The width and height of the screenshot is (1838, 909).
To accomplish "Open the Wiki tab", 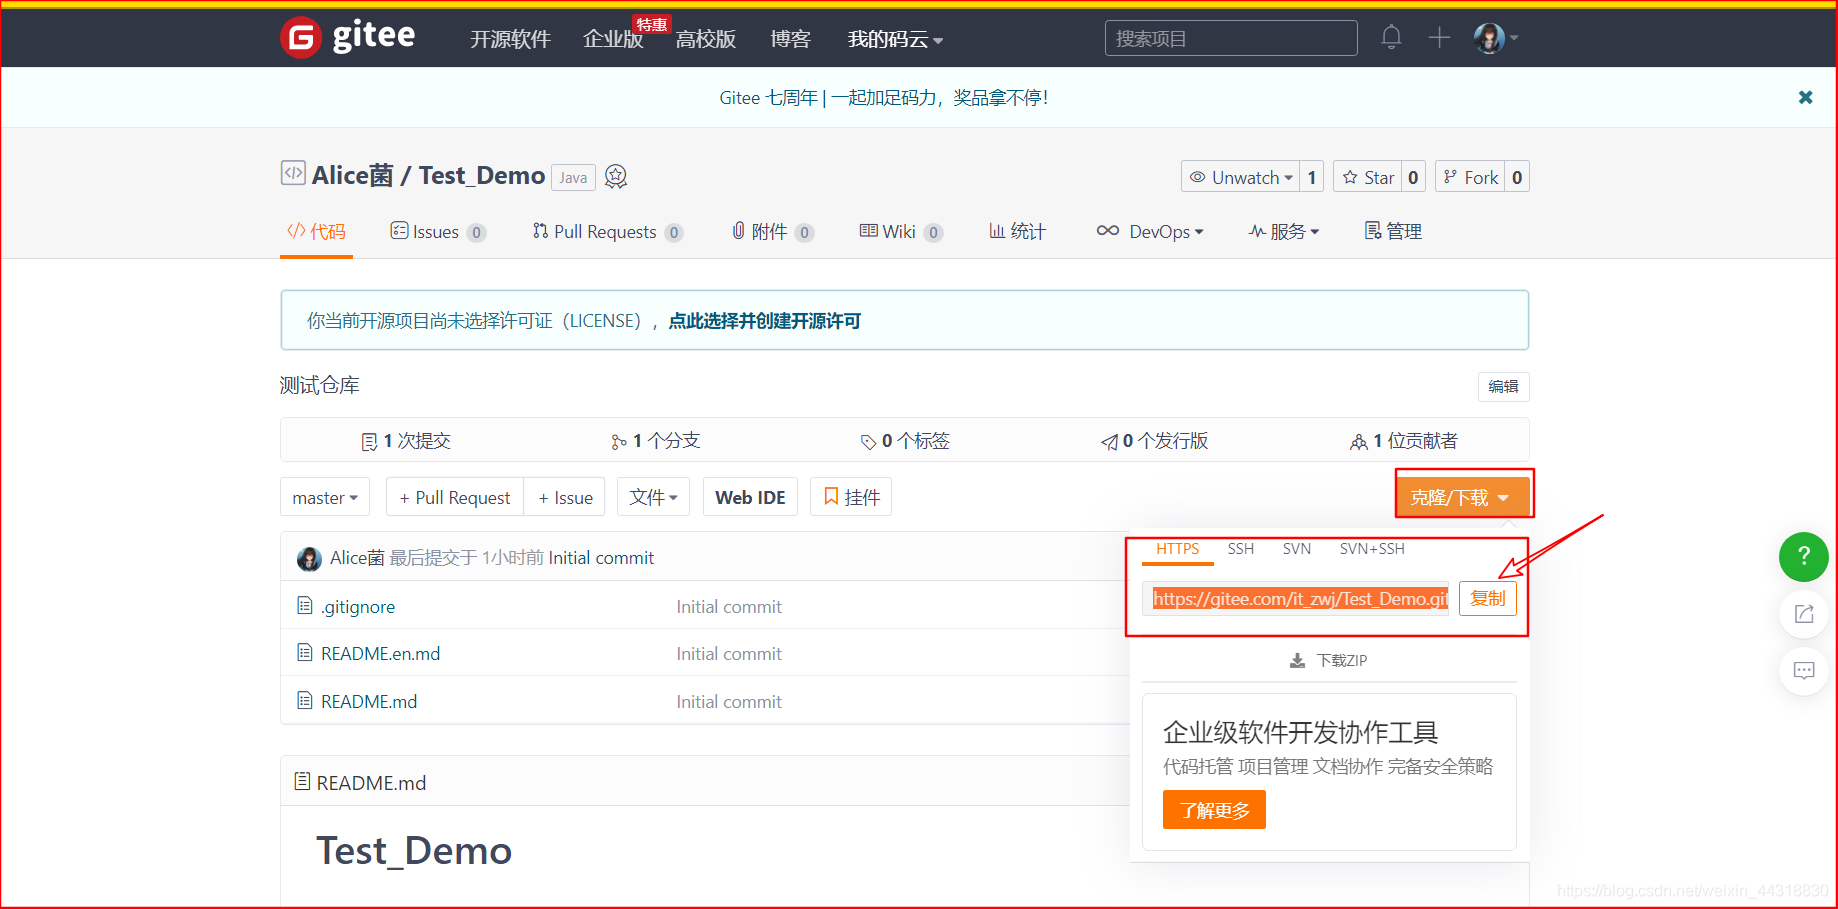I will 901,231.
